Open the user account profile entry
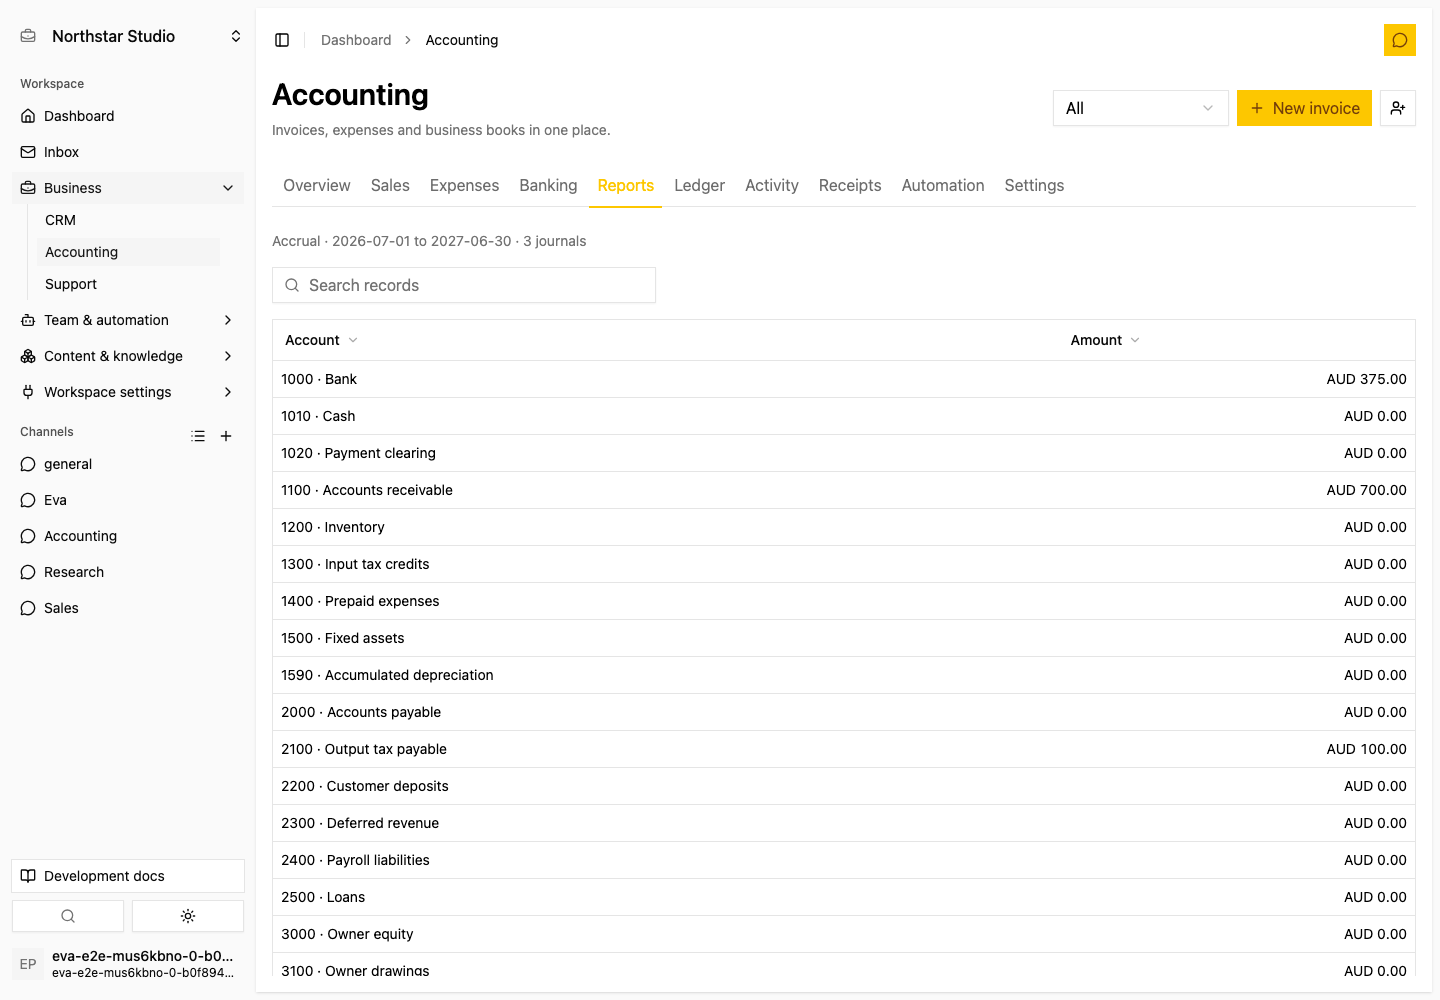1440x1000 pixels. point(128,964)
